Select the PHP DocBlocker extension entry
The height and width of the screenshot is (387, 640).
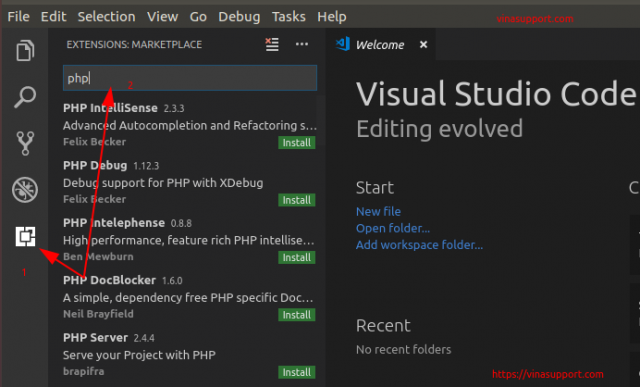point(190,298)
